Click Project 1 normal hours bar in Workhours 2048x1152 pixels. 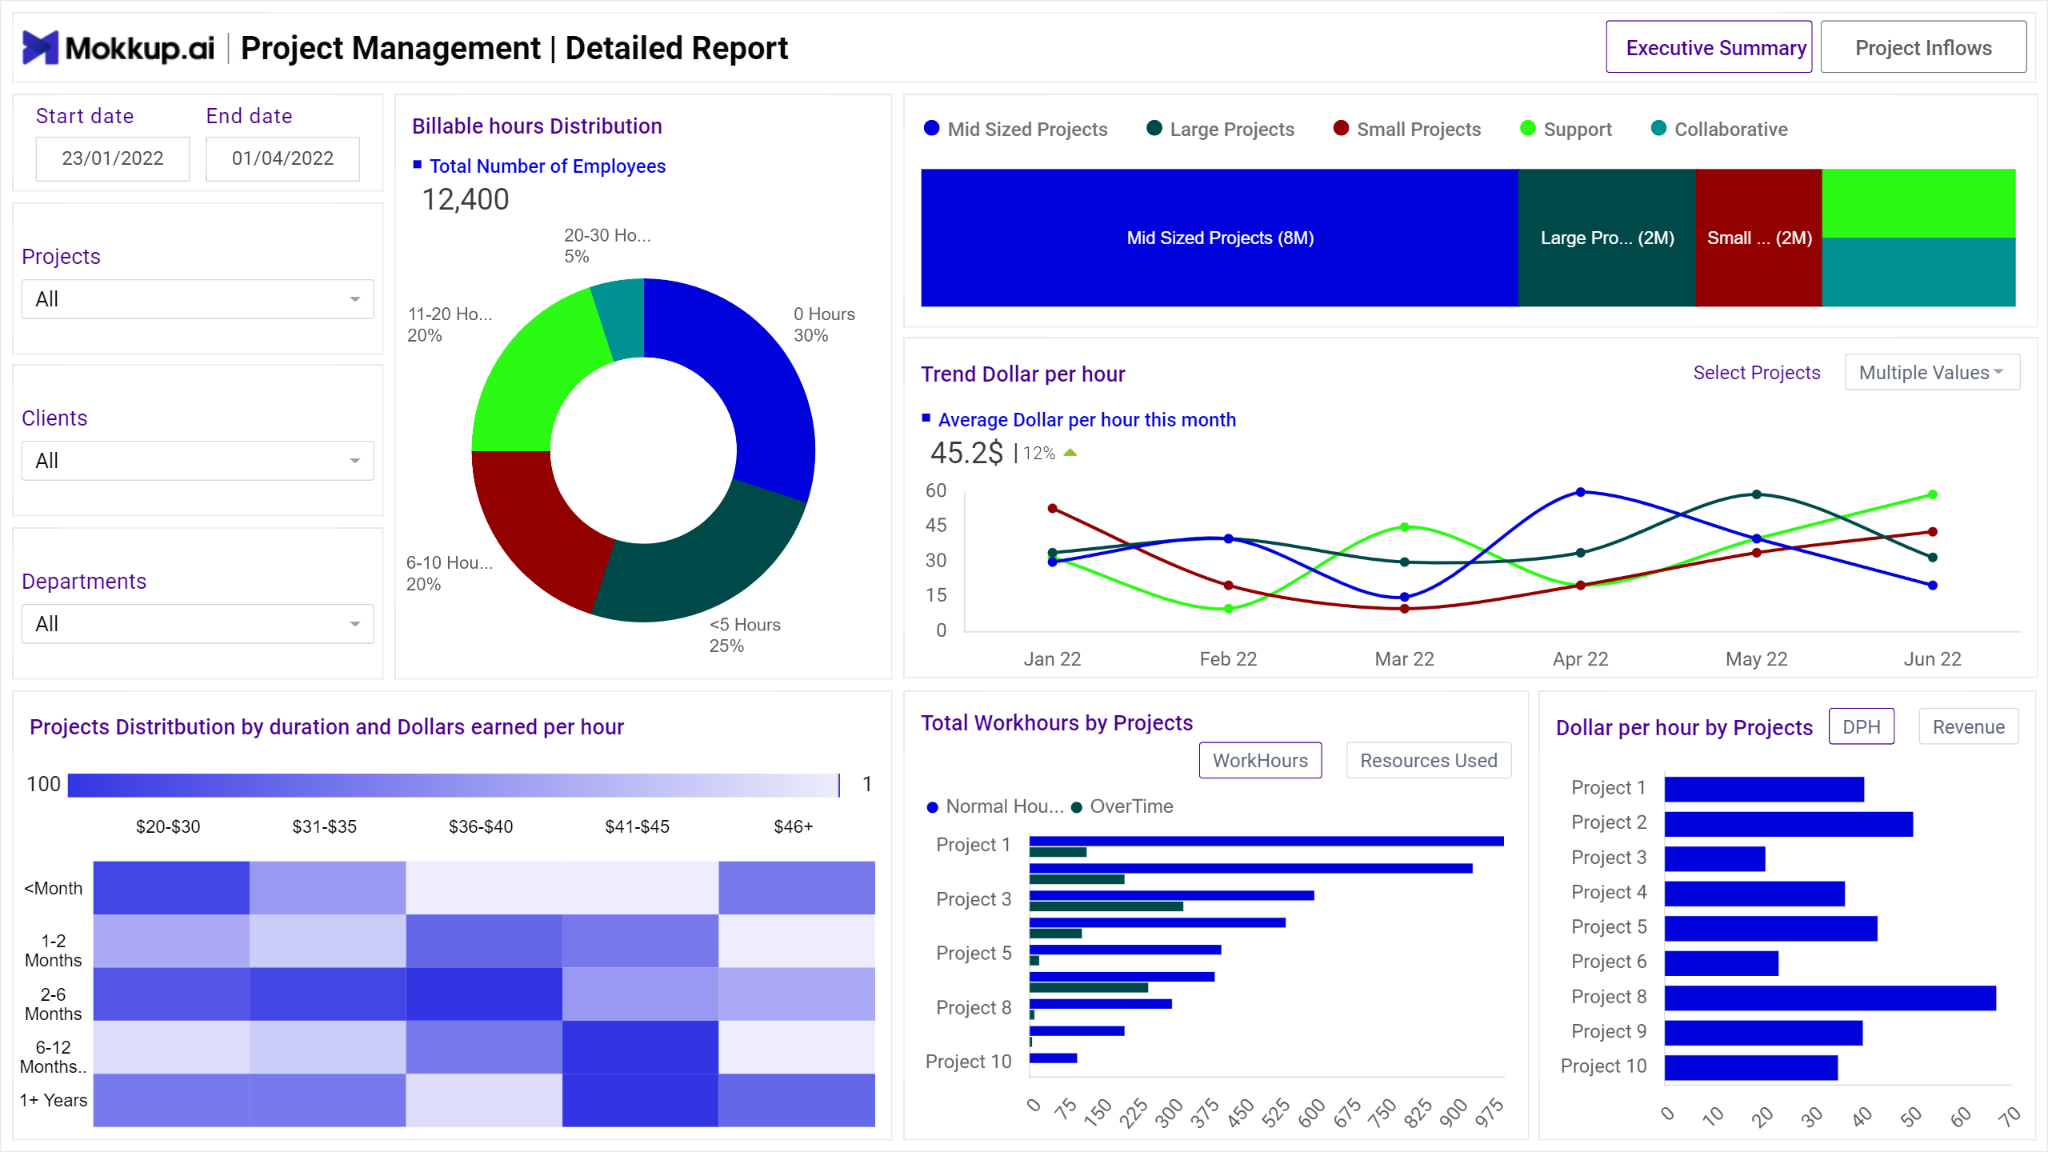[x=1266, y=841]
